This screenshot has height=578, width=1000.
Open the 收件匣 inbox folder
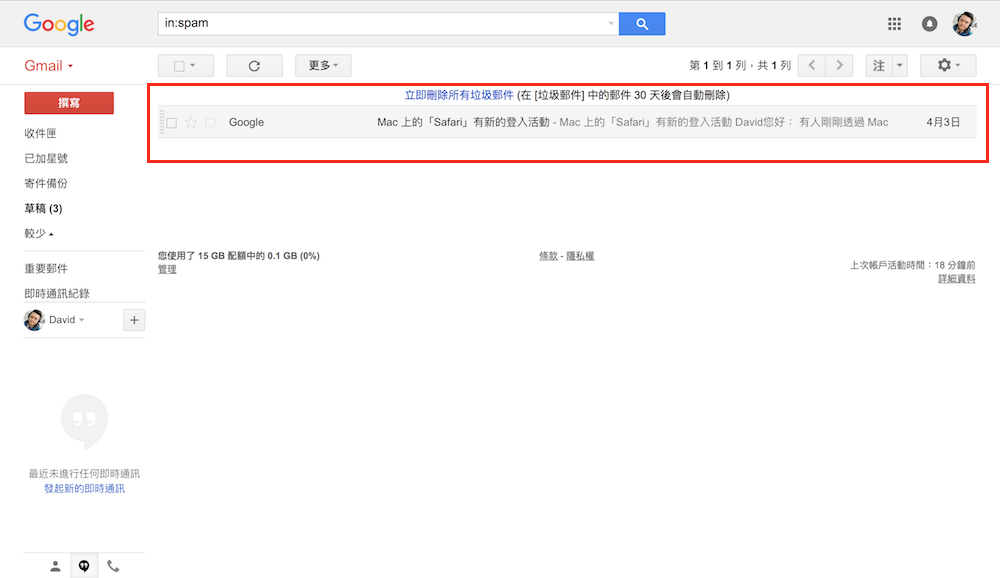pos(40,133)
